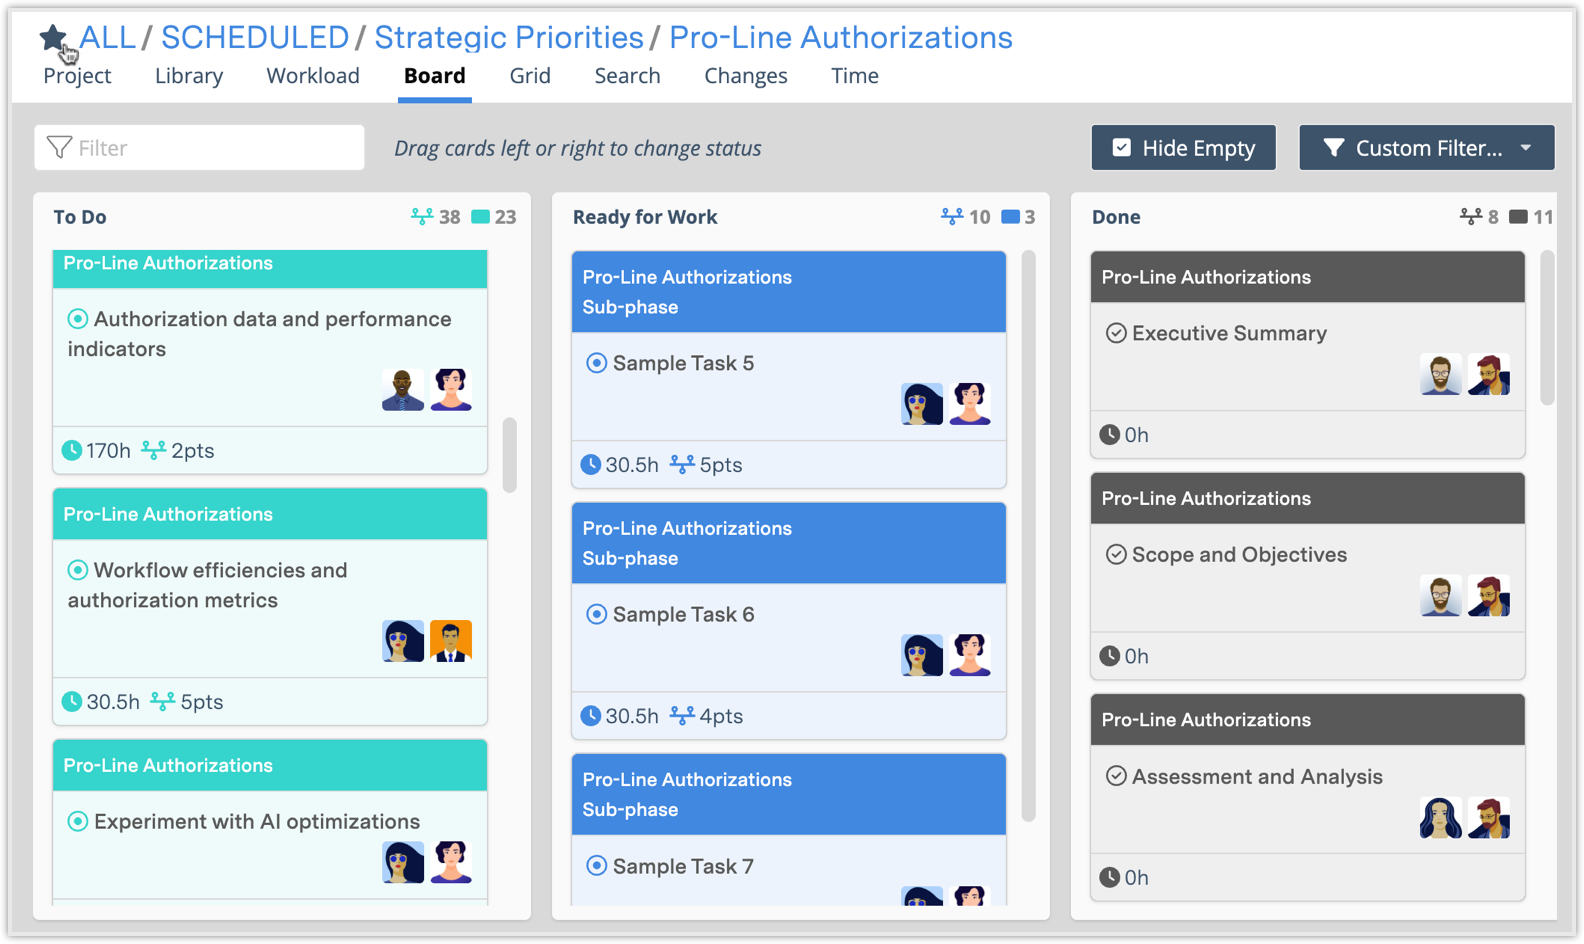The image size is (1584, 944).
Task: Click the completed check on Assessment and Analysis
Action: tap(1116, 776)
